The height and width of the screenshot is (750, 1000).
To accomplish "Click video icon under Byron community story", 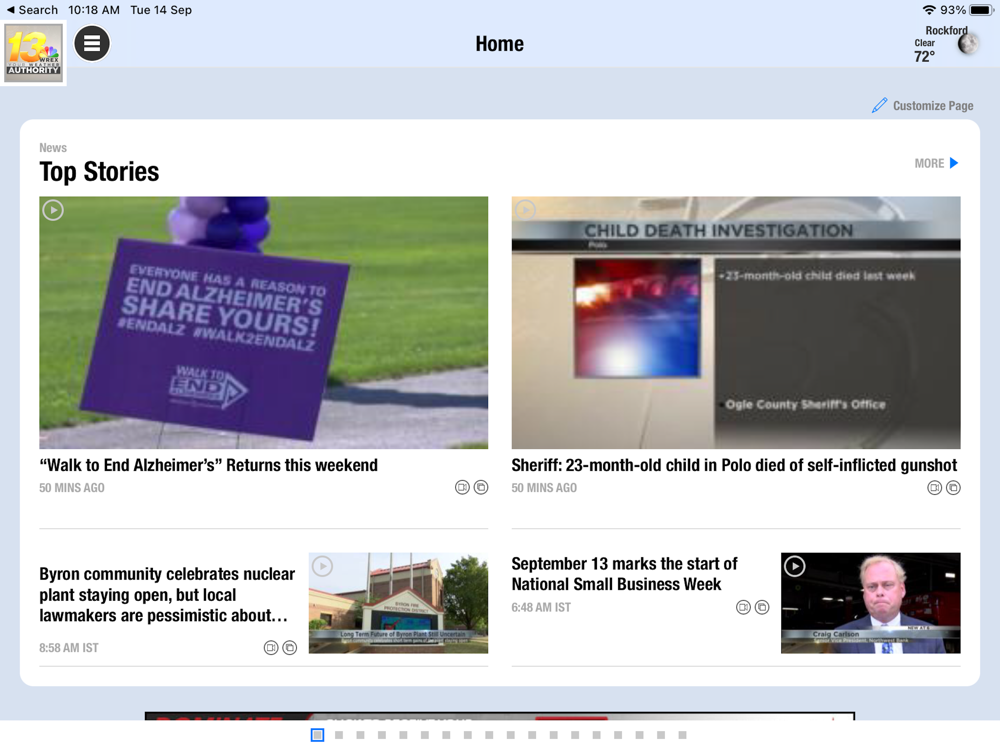I will (x=270, y=648).
